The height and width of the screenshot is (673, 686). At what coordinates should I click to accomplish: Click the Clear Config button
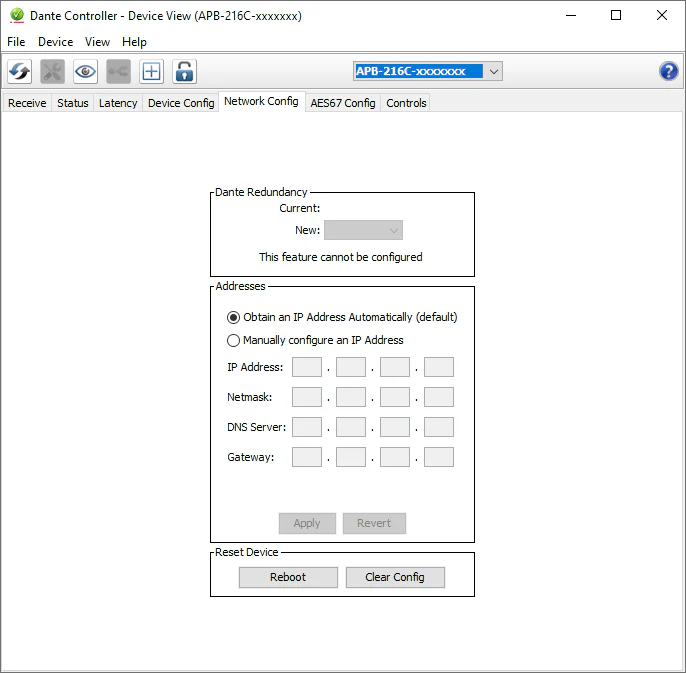pos(395,577)
